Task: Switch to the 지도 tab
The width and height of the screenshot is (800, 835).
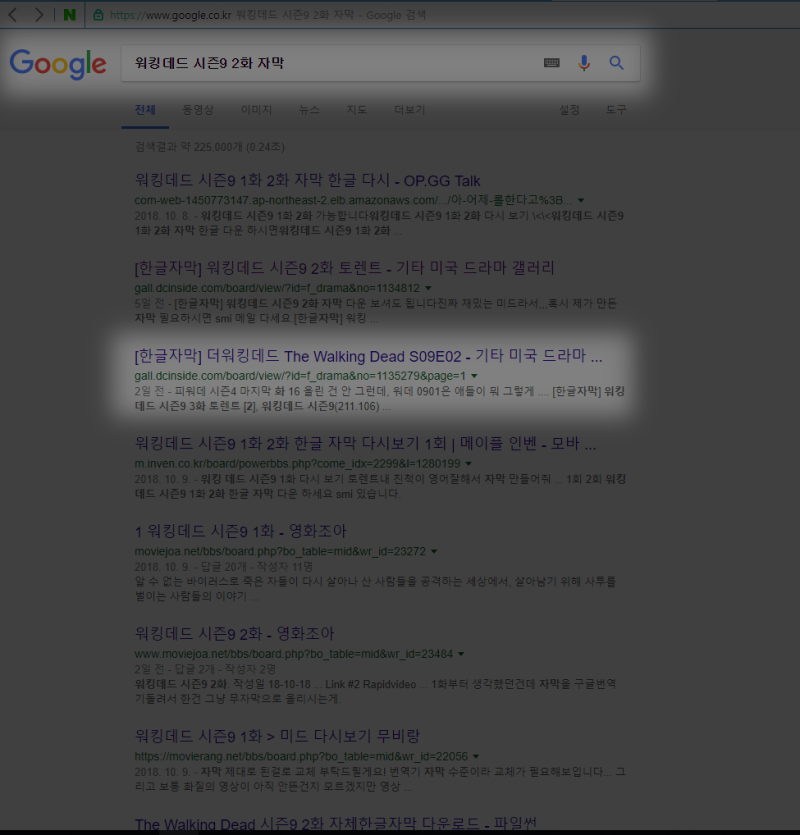Action: [x=357, y=110]
